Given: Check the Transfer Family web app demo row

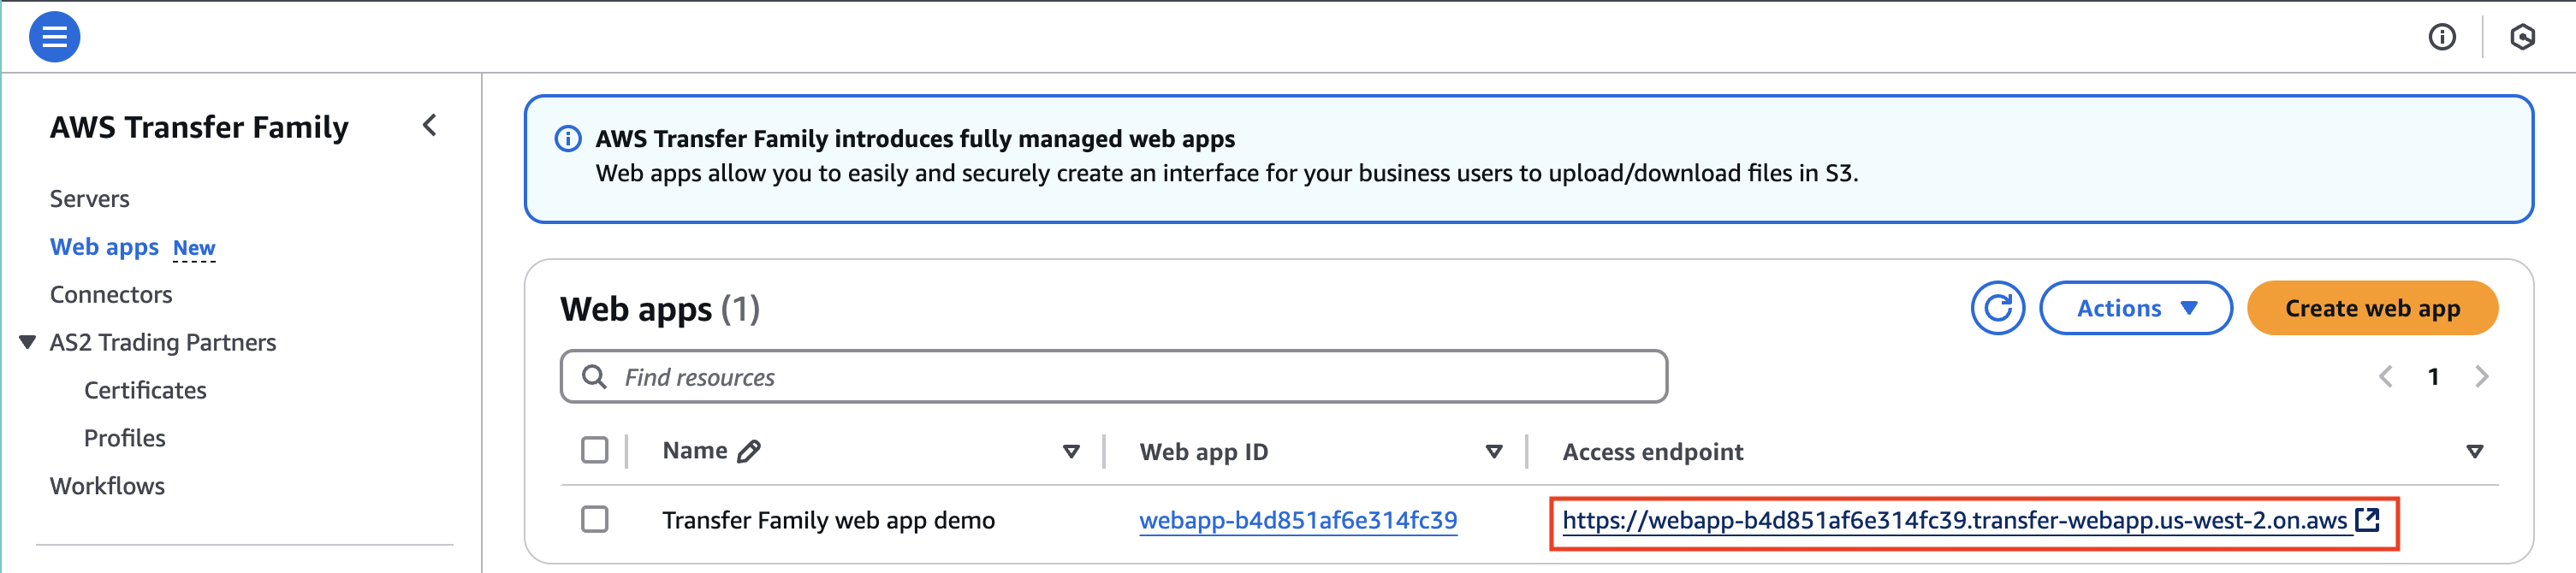Looking at the screenshot, I should (x=594, y=520).
